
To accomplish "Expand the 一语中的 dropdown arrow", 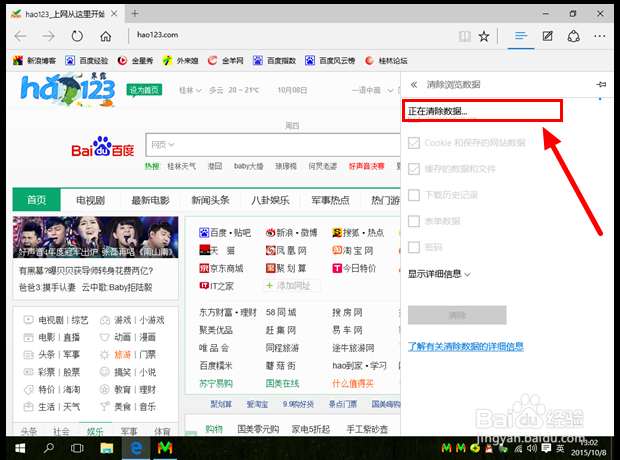I will point(390,91).
